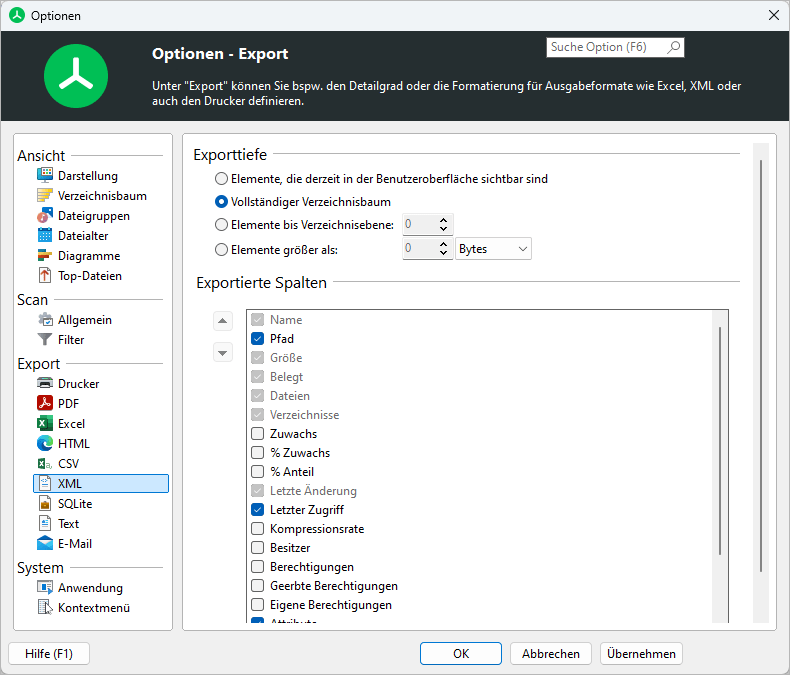Select radio 'Elemente, die derzeit in der Benutzeroberfläche sichtbar sind'

221,179
